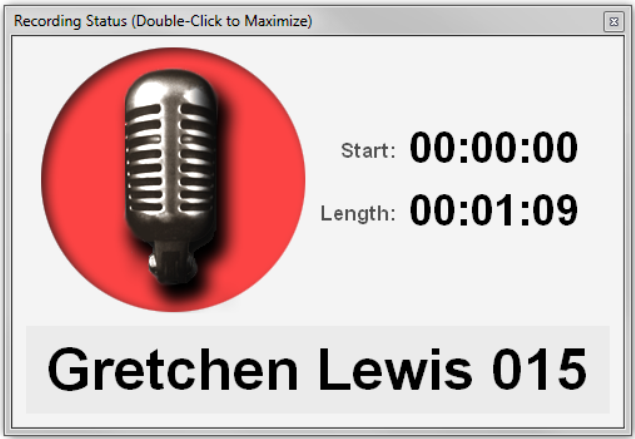
Task: Click the vintage microphone icon
Action: 170,176
